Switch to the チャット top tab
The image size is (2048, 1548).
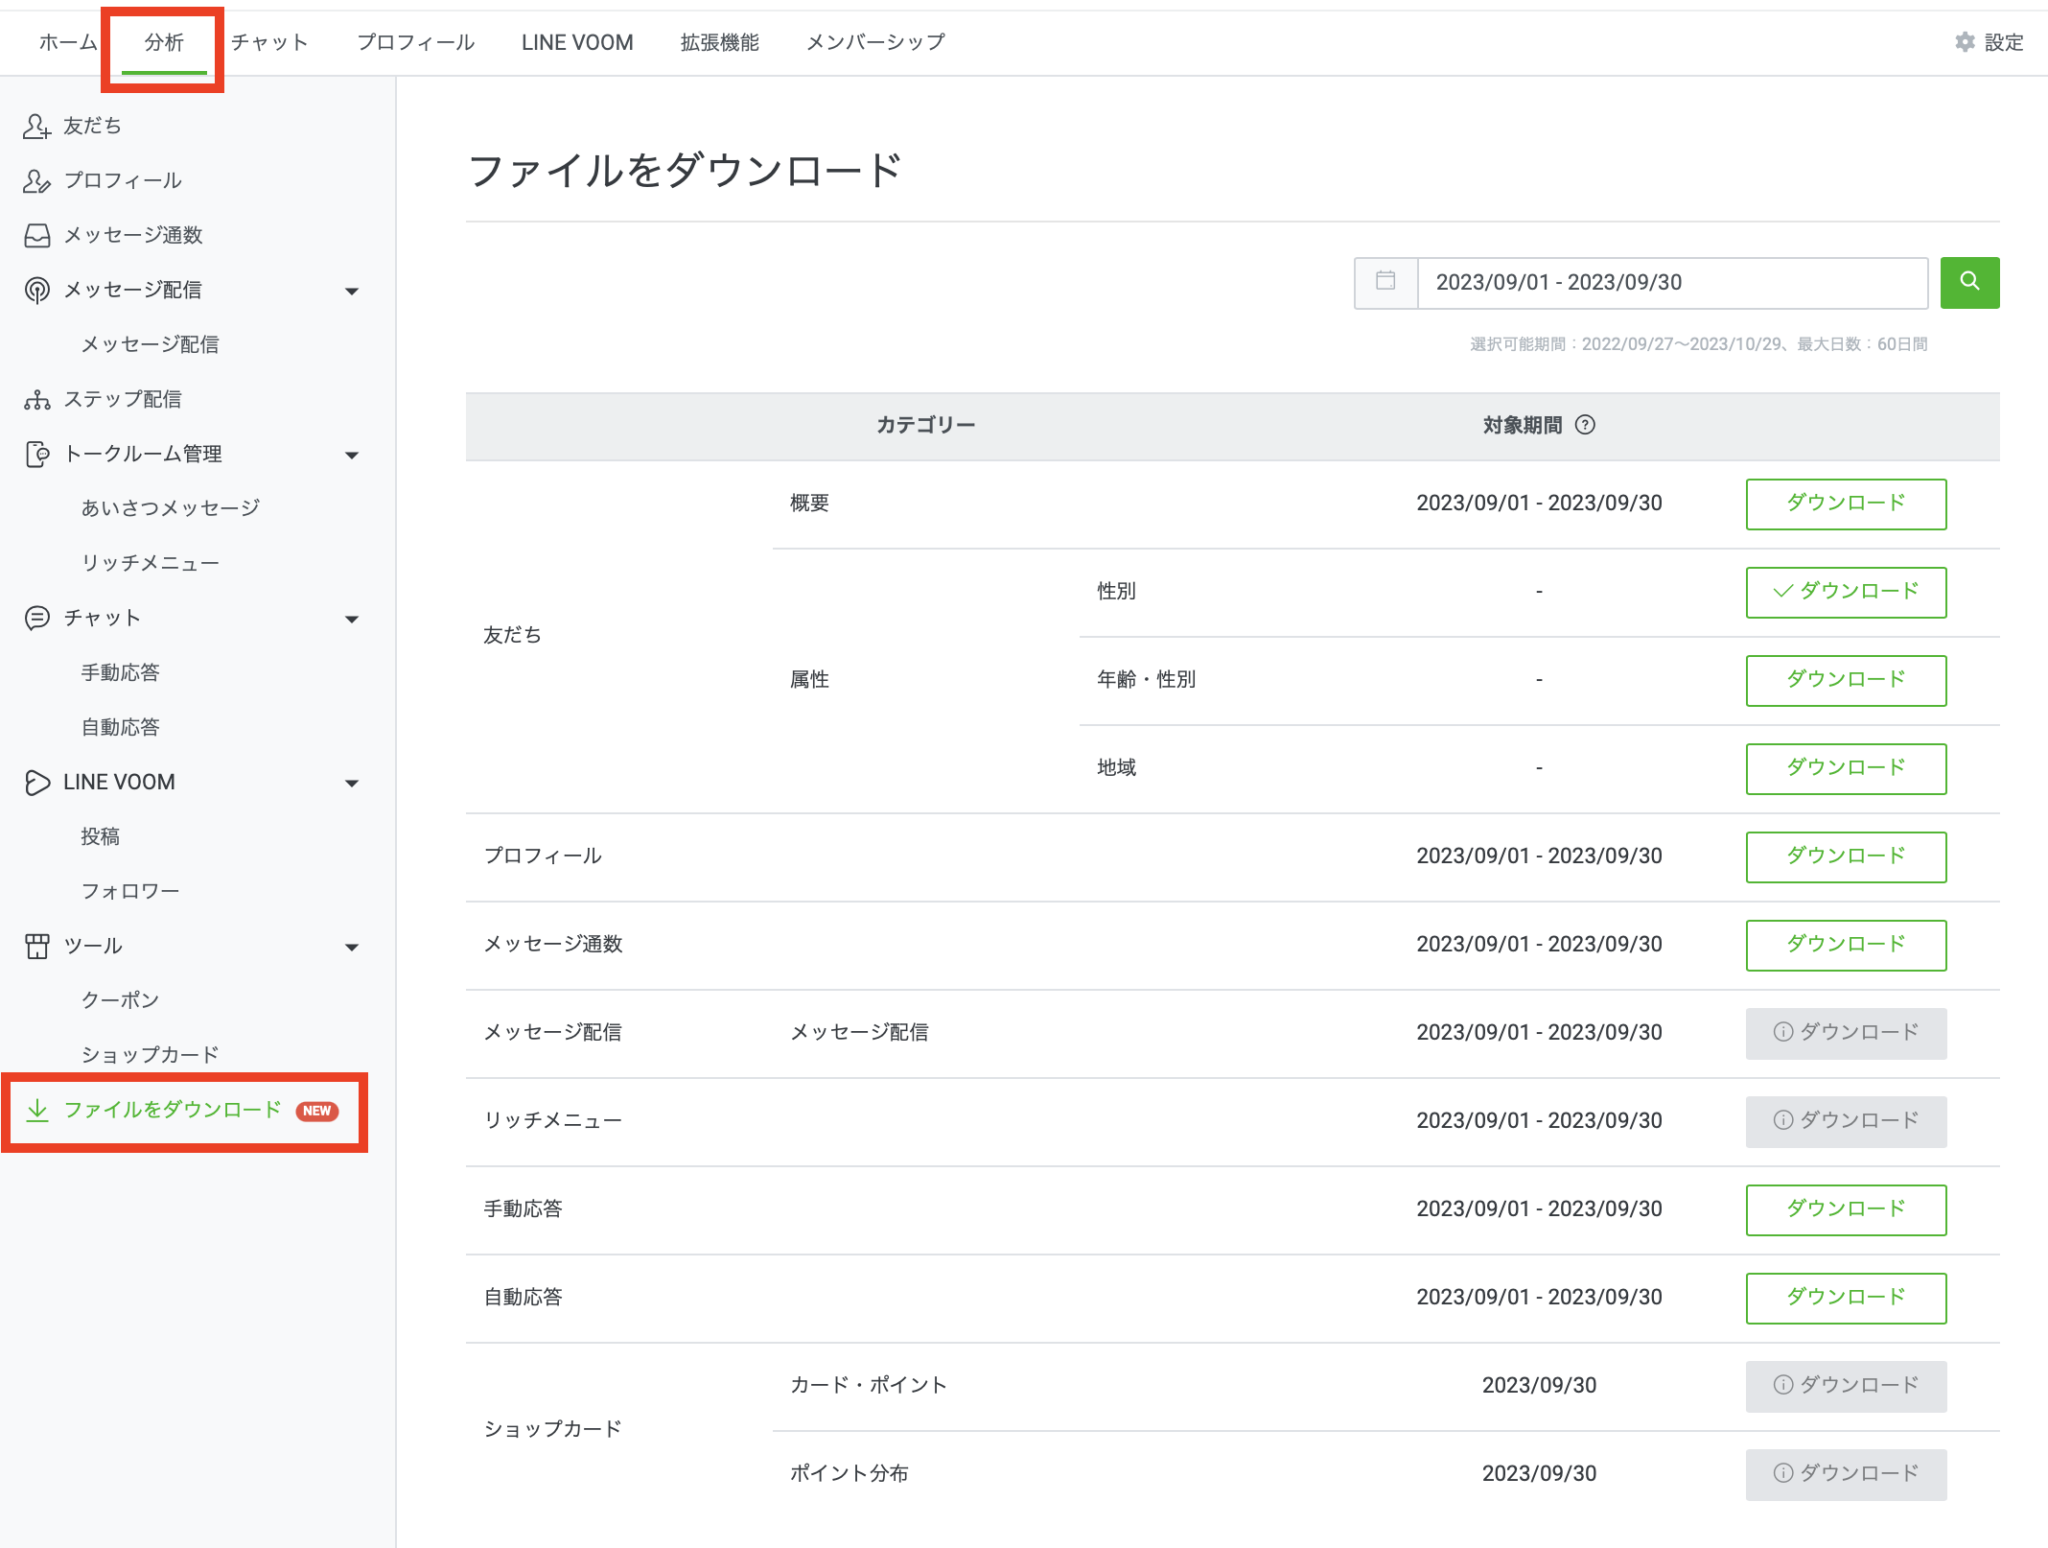click(269, 42)
